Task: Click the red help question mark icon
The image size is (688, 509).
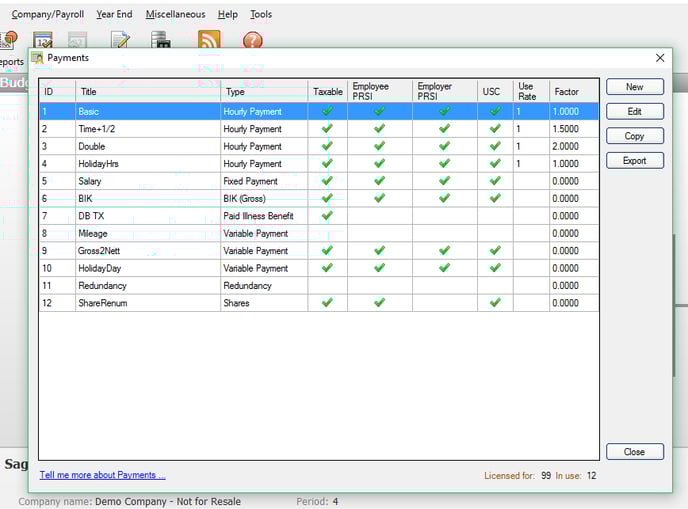Action: point(253,40)
